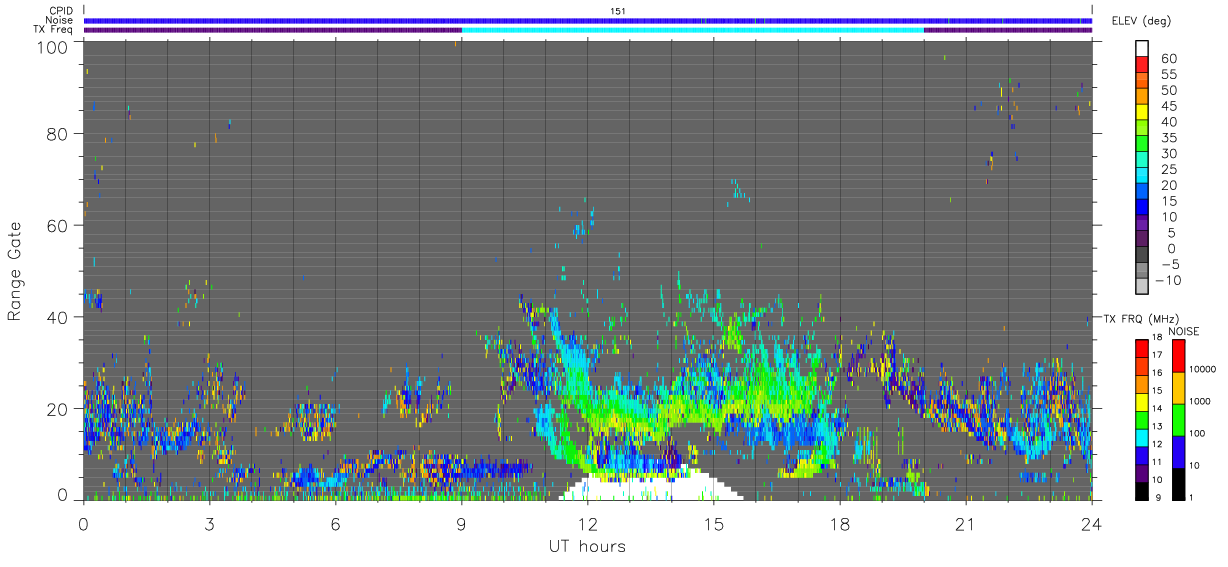Click the 'Noise' row label at top-left
Image resolution: width=1228 pixels, height=567 pixels.
[60, 20]
